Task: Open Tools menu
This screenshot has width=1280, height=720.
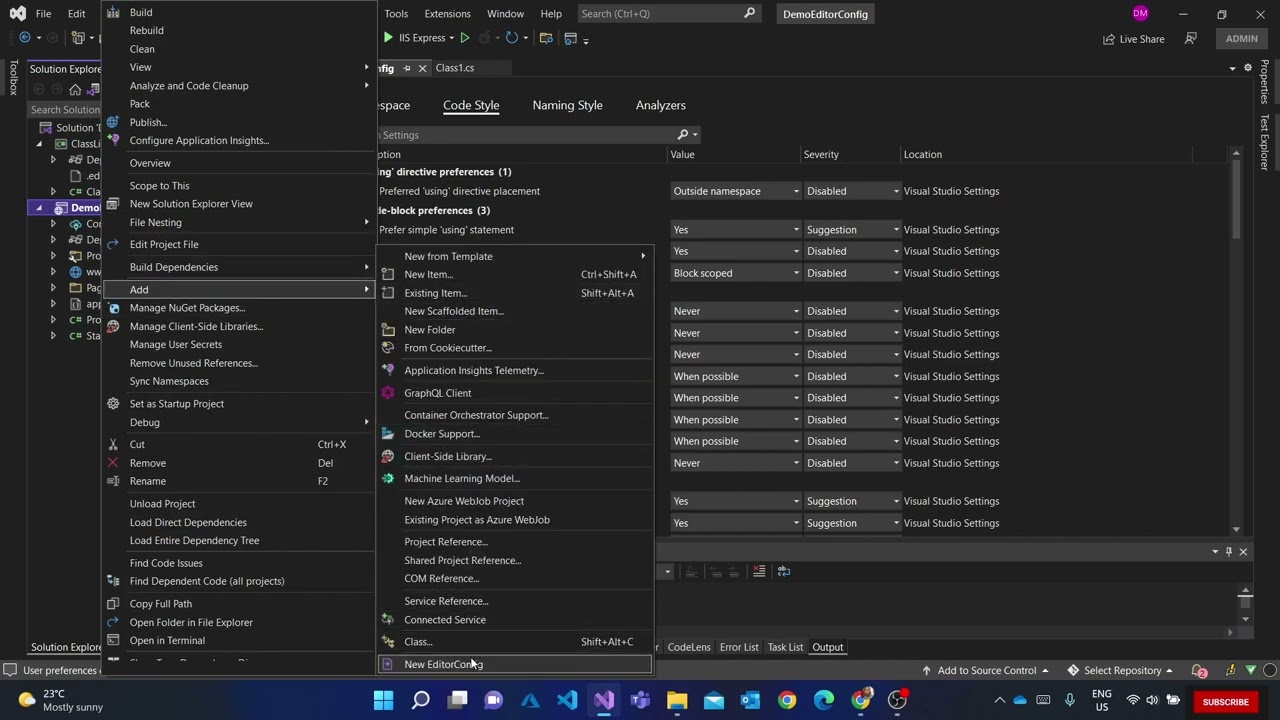Action: [396, 14]
